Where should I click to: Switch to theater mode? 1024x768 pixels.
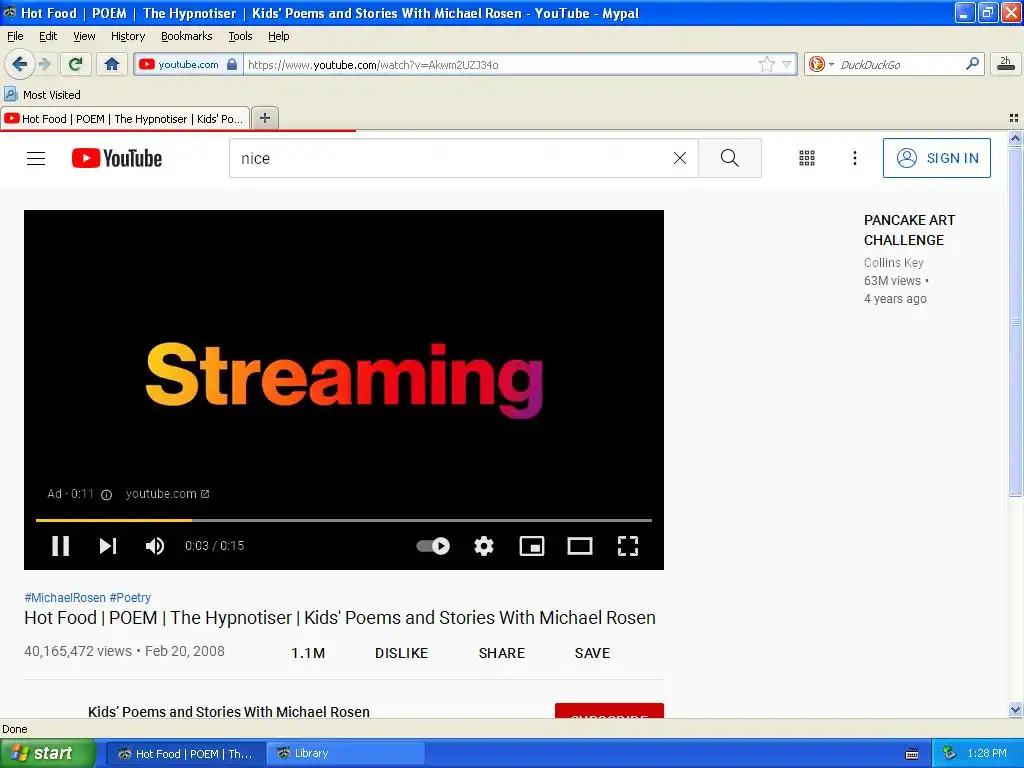coord(580,545)
